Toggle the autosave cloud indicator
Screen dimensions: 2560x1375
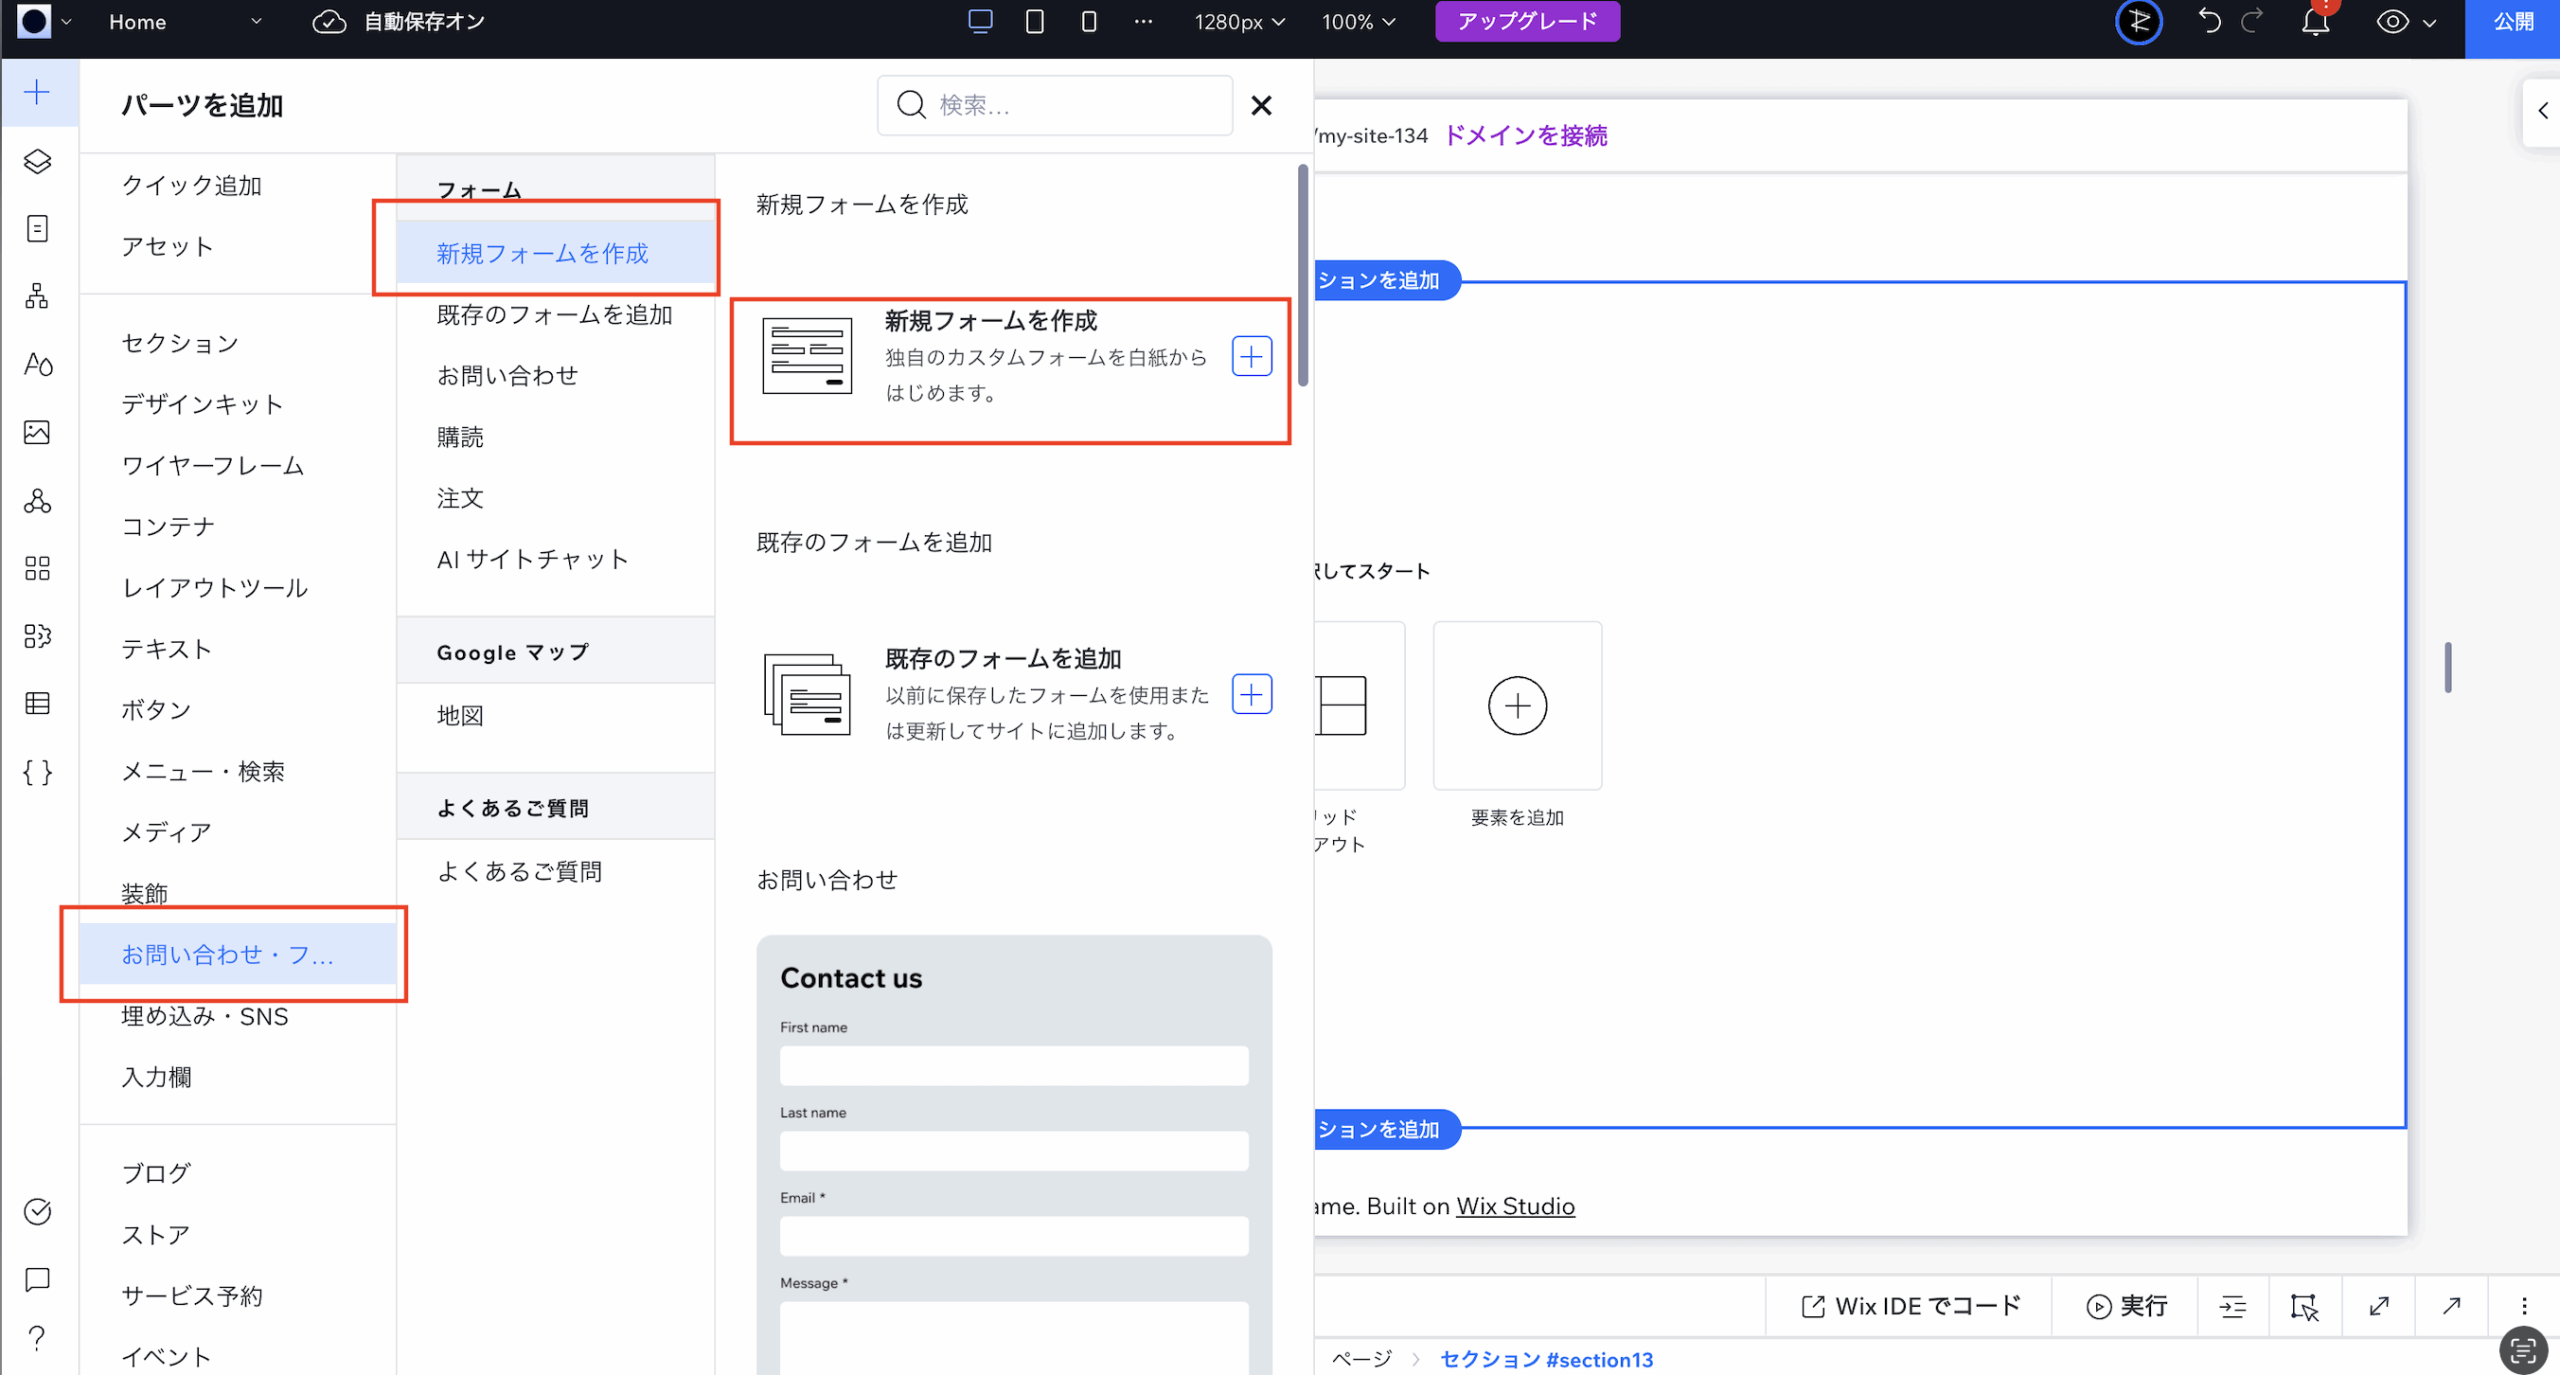tap(329, 22)
